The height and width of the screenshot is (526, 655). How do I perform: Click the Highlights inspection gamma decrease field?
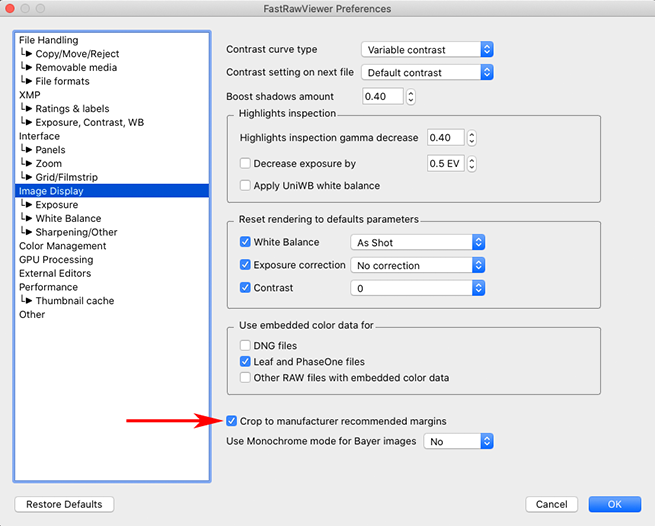pyautogui.click(x=444, y=138)
